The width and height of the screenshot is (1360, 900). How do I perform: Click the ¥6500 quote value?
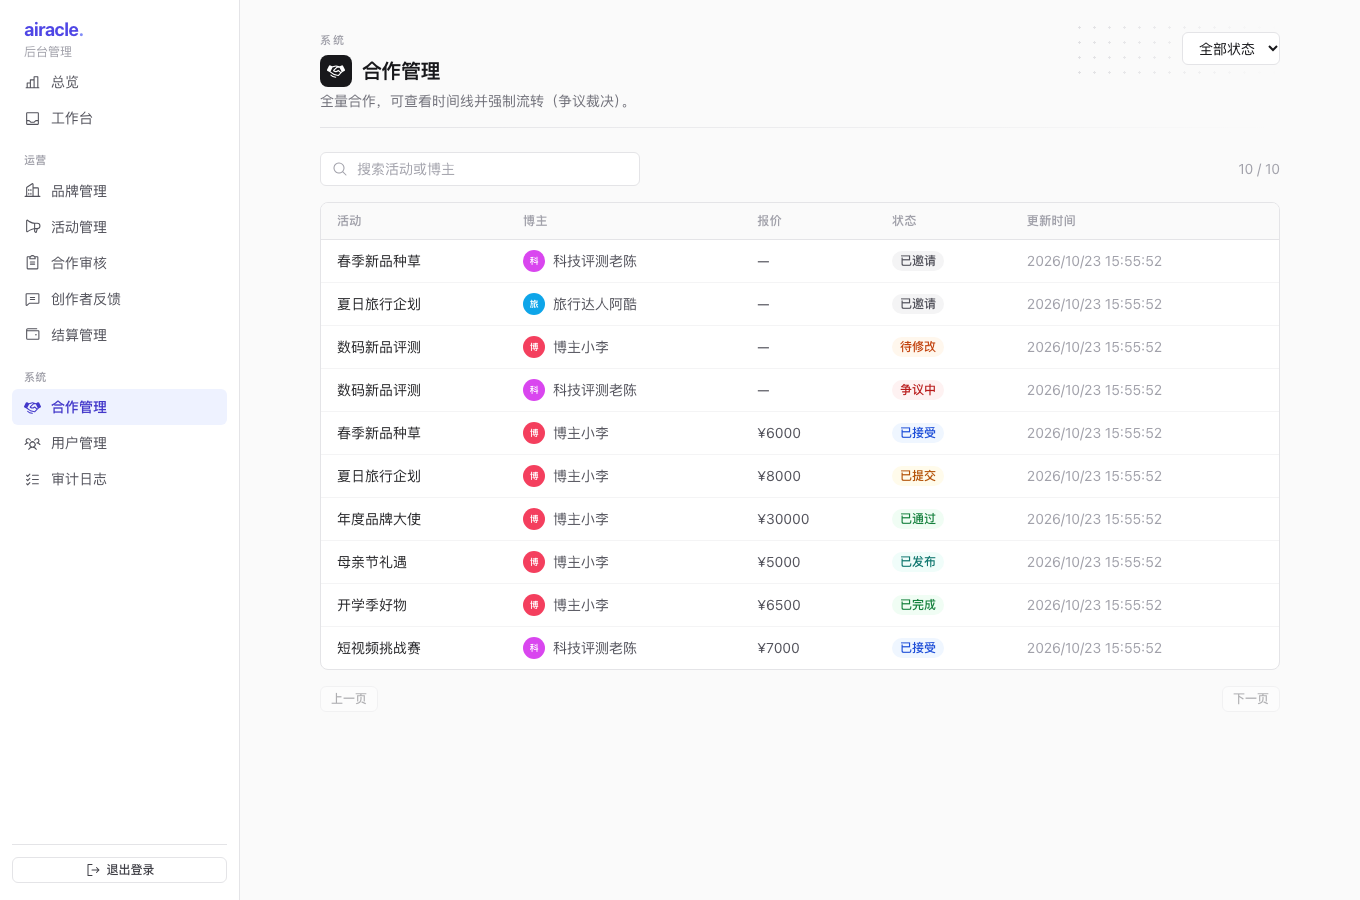click(x=779, y=605)
